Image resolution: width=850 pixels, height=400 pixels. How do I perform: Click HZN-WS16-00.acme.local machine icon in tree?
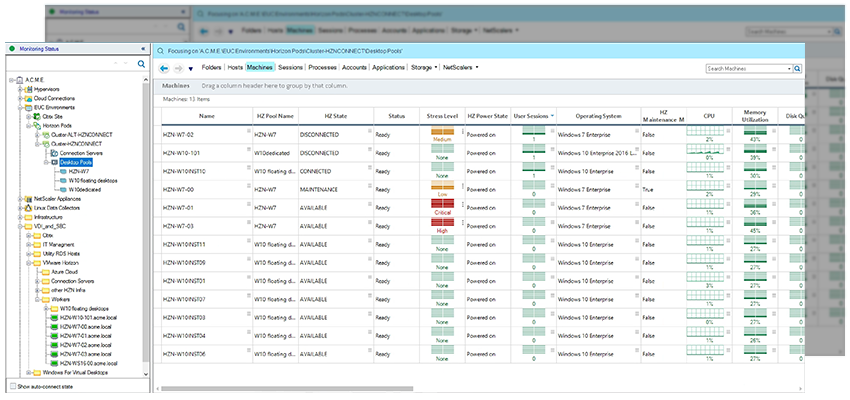(x=54, y=363)
